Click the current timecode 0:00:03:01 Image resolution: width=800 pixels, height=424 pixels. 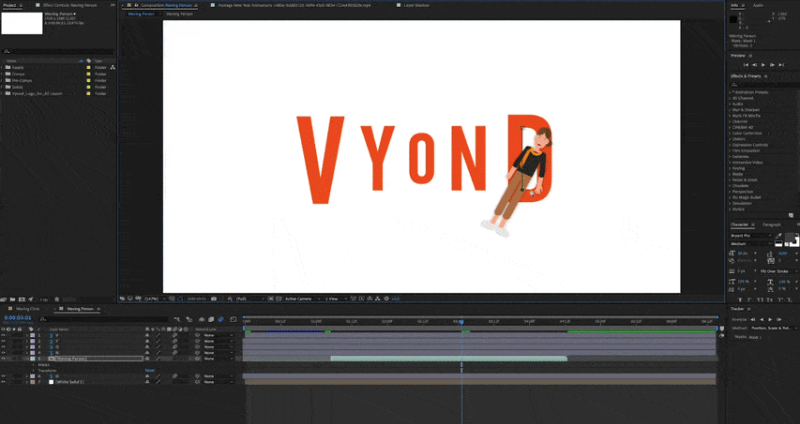(18, 317)
